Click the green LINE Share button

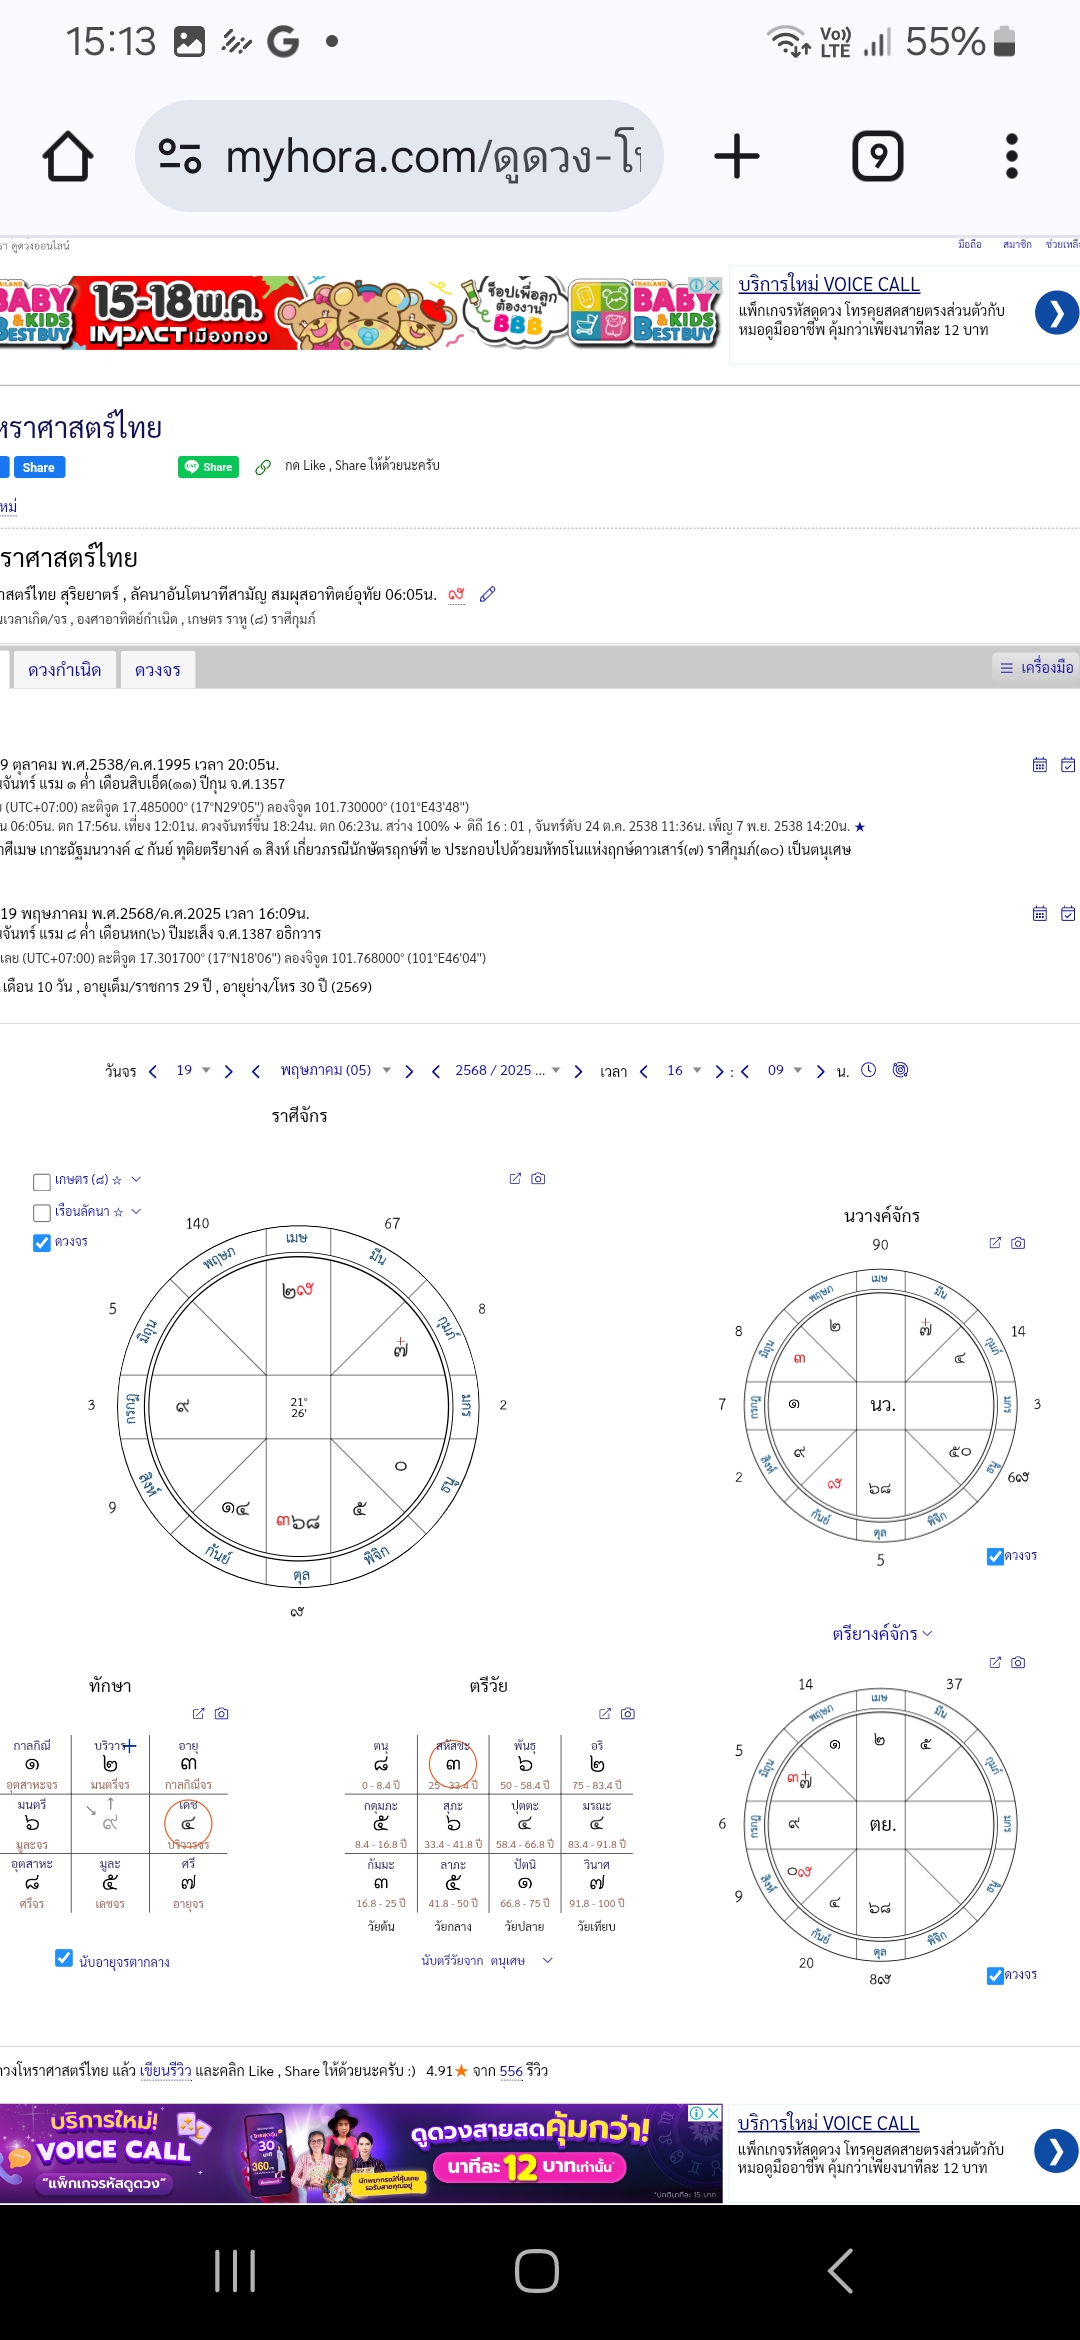coord(208,467)
